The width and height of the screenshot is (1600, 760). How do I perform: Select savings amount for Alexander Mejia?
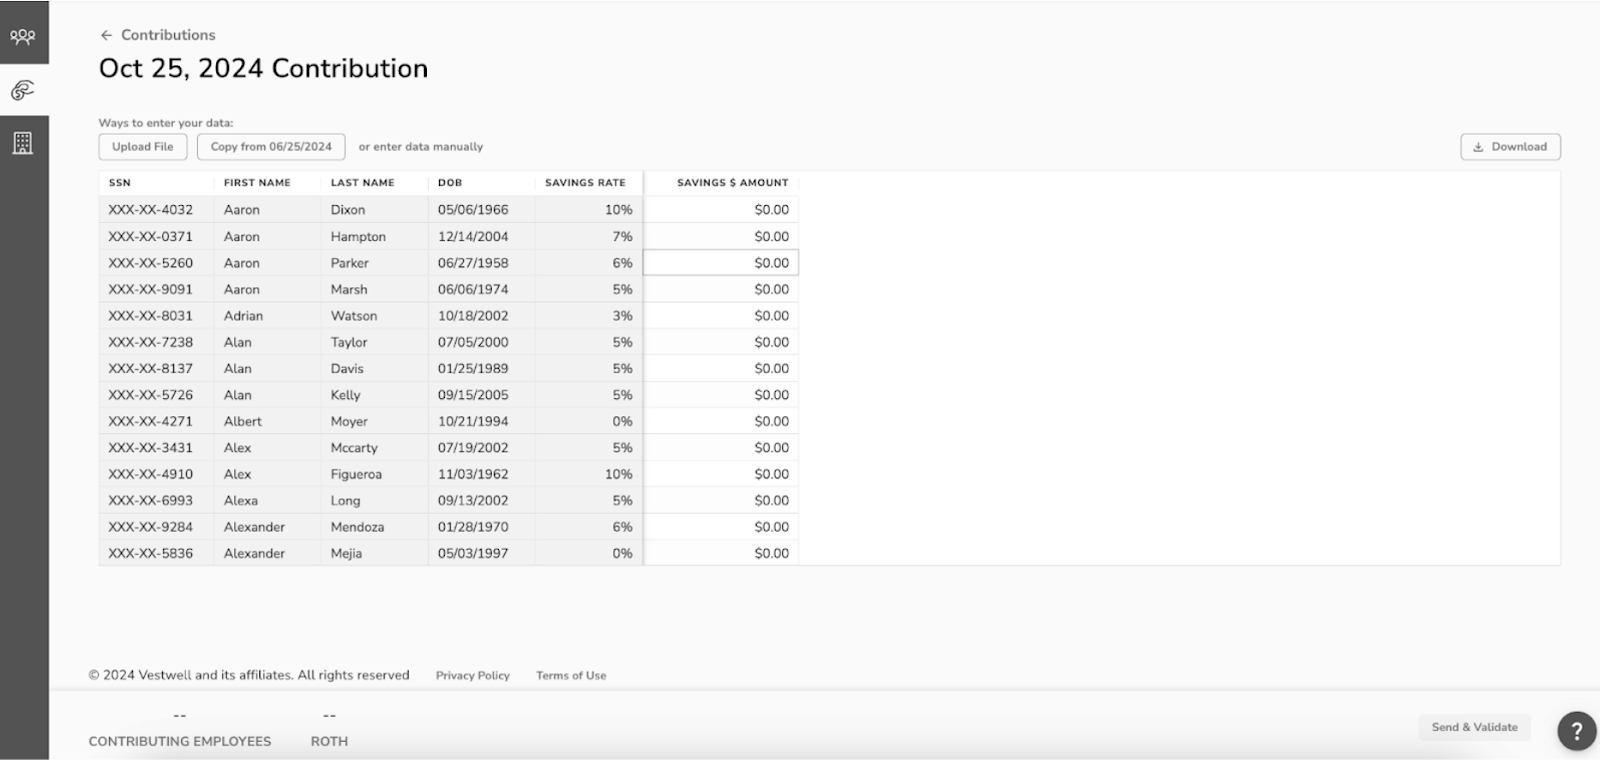(721, 553)
